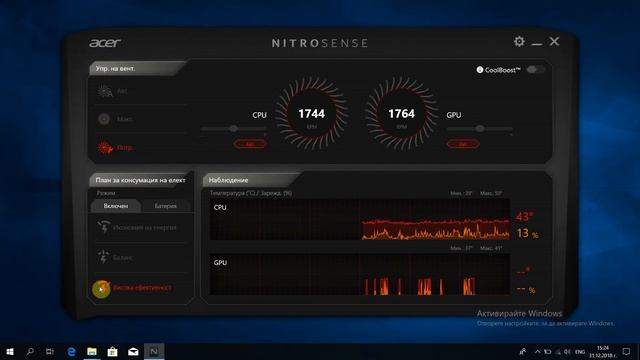Select the Max fan mode icon
This screenshot has height=360, width=640.
104,119
